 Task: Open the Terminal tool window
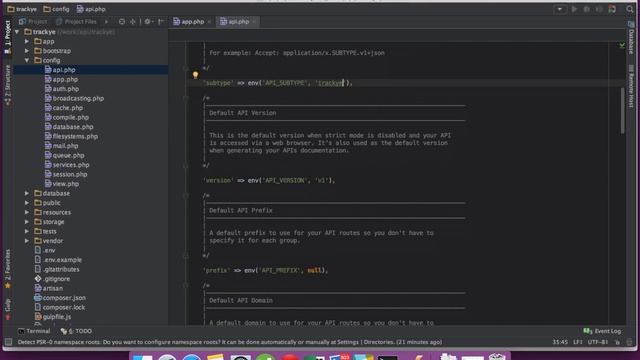click(x=34, y=331)
